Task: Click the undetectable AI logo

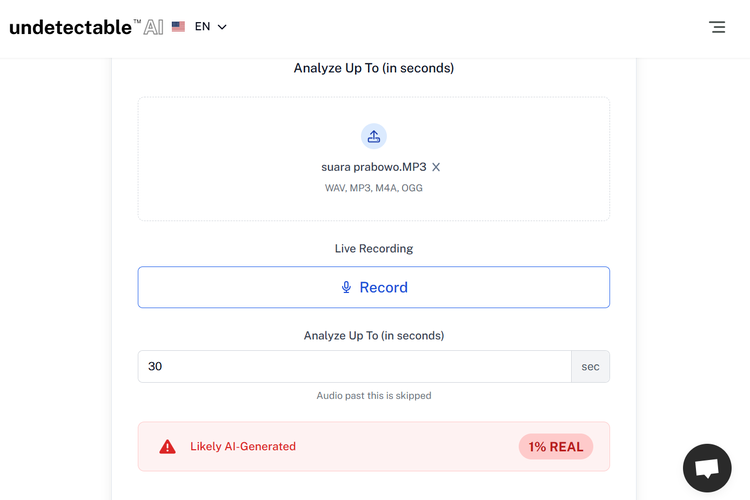Action: pyautogui.click(x=85, y=27)
